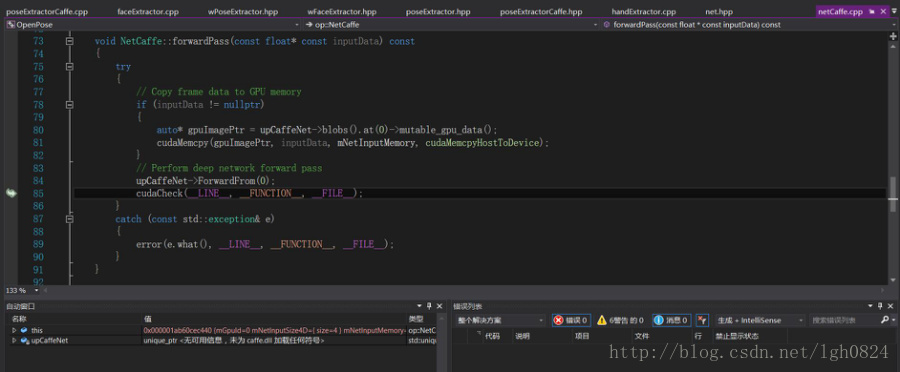Click the editor split-window plus icon
The image size is (900, 372).
[893, 36]
